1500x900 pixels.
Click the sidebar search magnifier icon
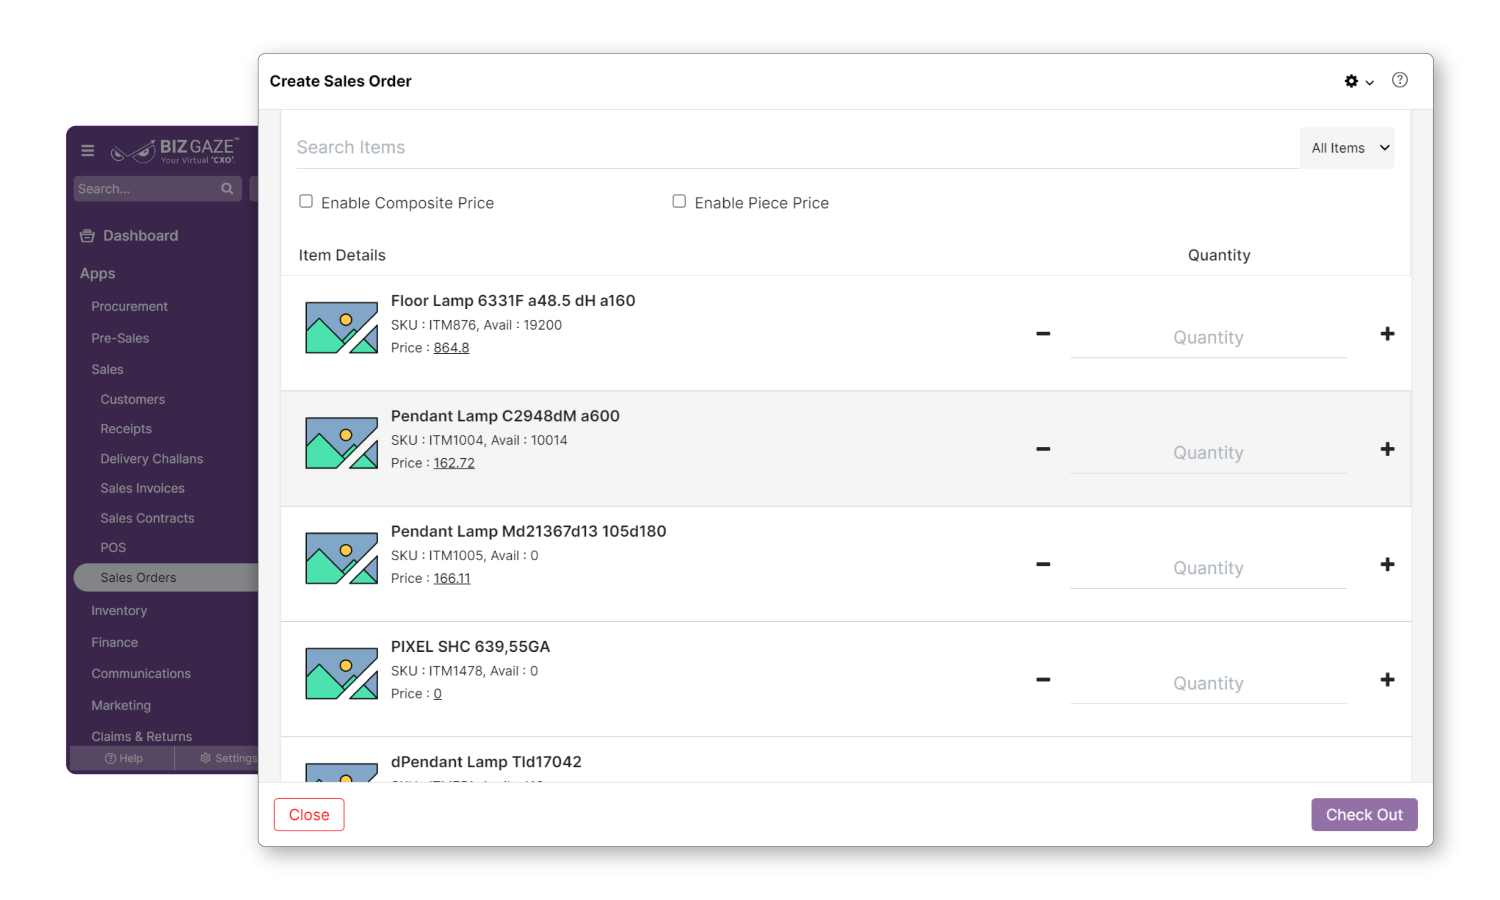click(x=227, y=188)
